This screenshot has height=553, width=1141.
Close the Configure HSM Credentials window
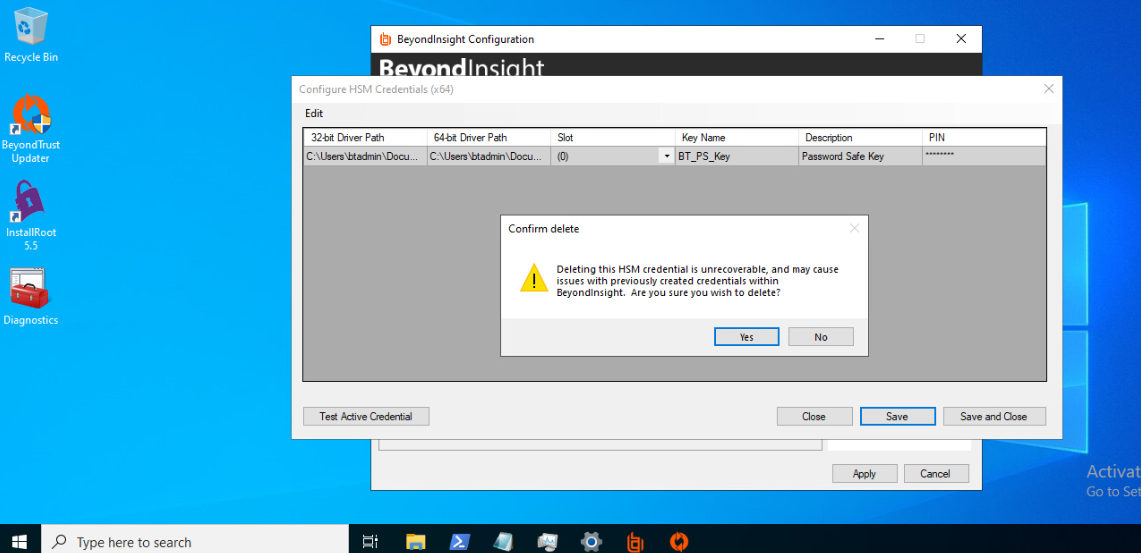[1049, 89]
